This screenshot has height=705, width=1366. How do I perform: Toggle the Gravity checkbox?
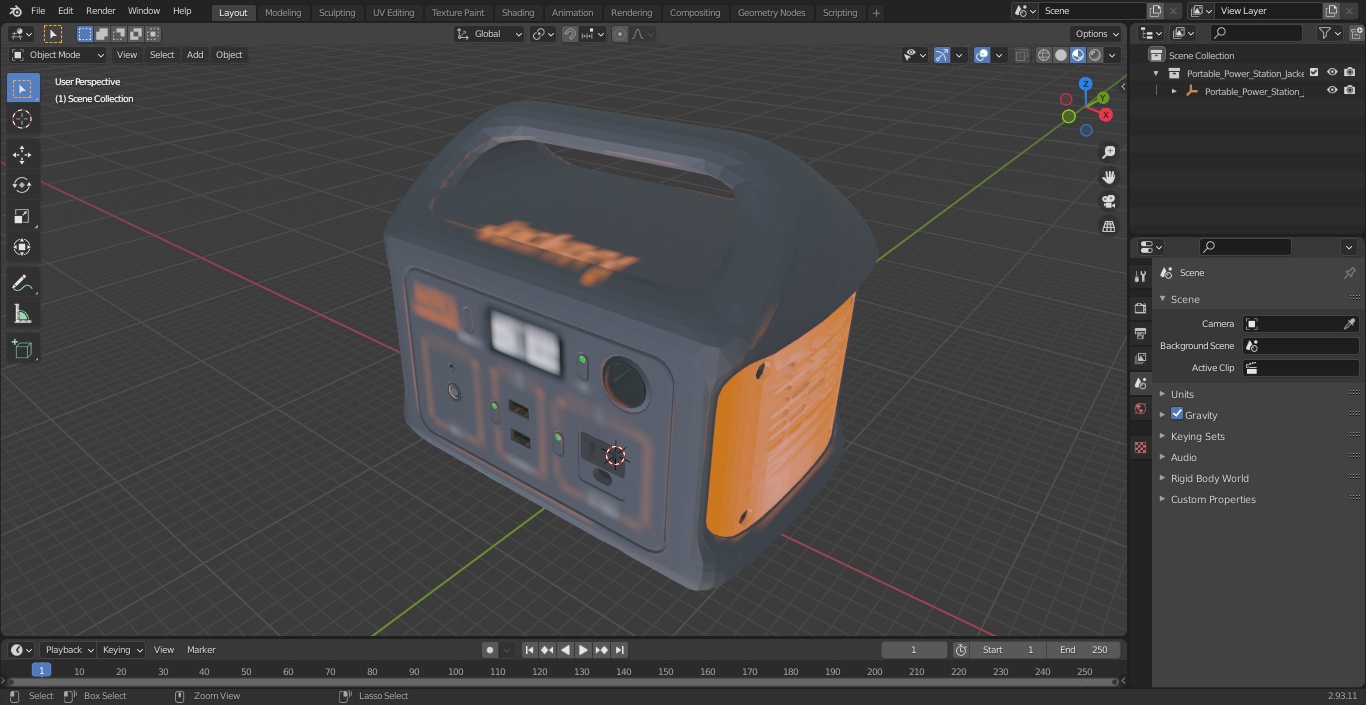pyautogui.click(x=1177, y=414)
